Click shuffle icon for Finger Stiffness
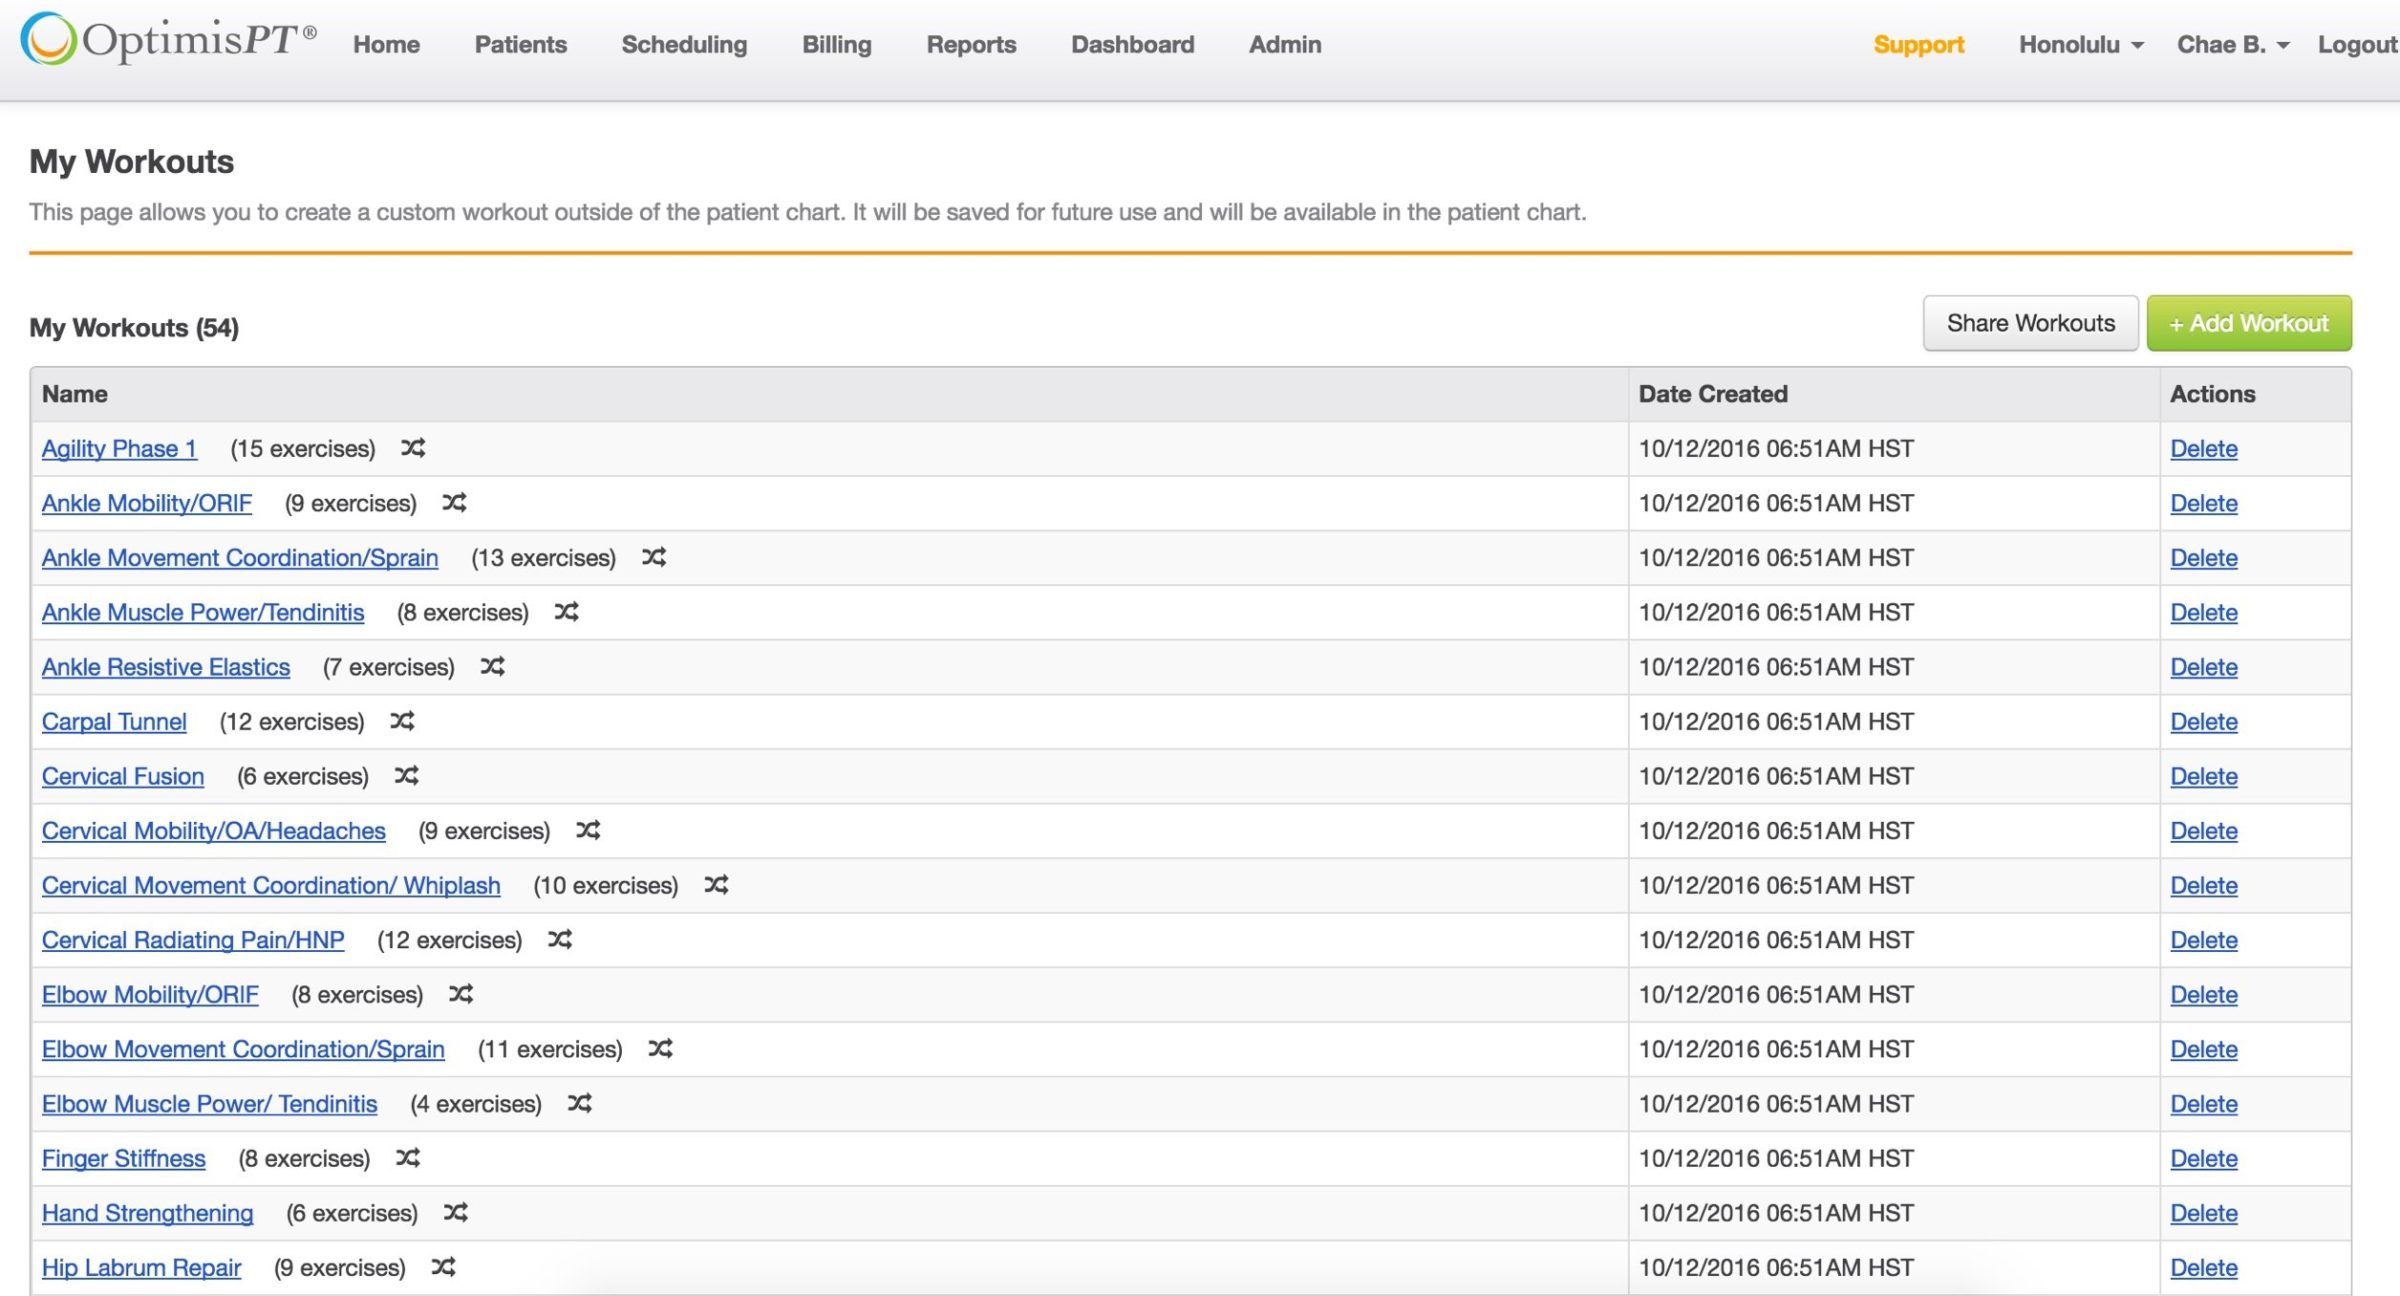2400x1296 pixels. tap(408, 1158)
